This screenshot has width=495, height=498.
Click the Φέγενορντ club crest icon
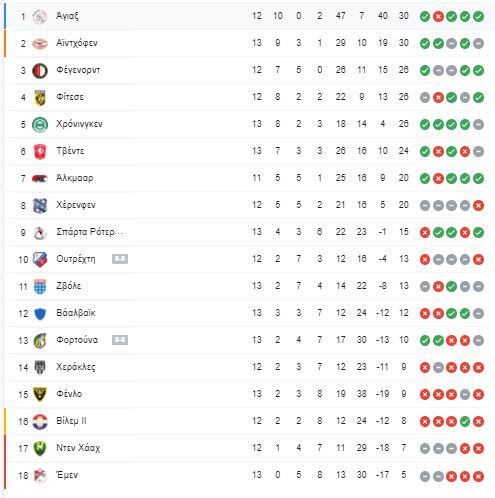tap(40, 70)
